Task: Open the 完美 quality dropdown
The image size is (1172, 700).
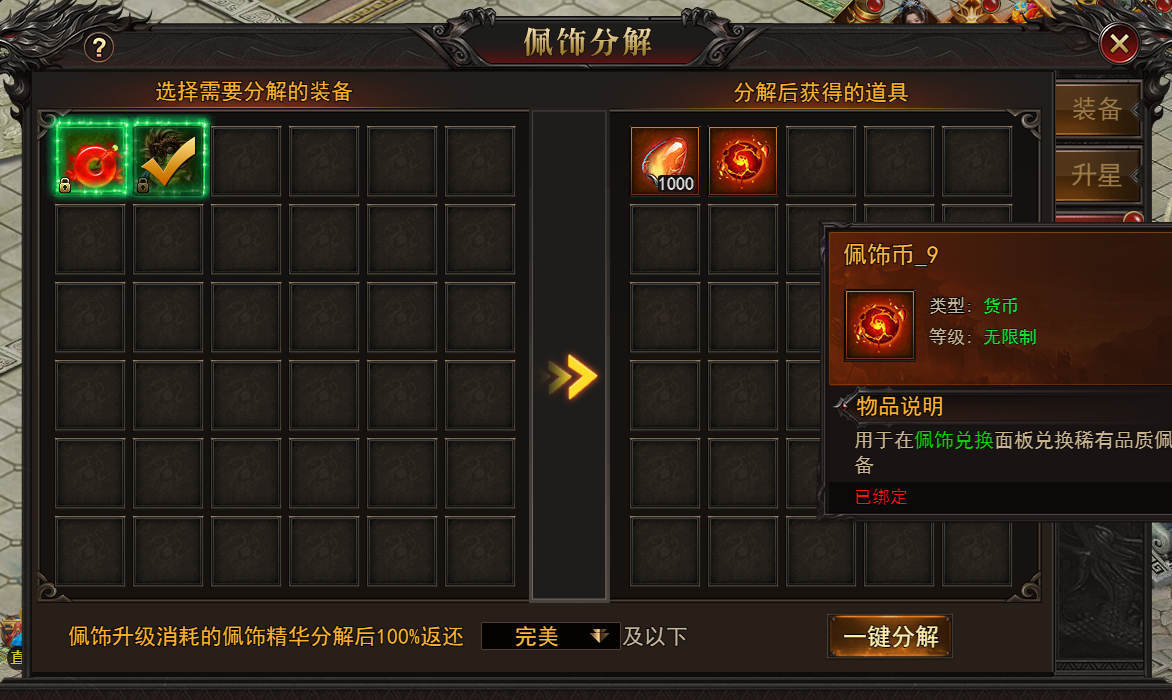Action: (x=550, y=636)
